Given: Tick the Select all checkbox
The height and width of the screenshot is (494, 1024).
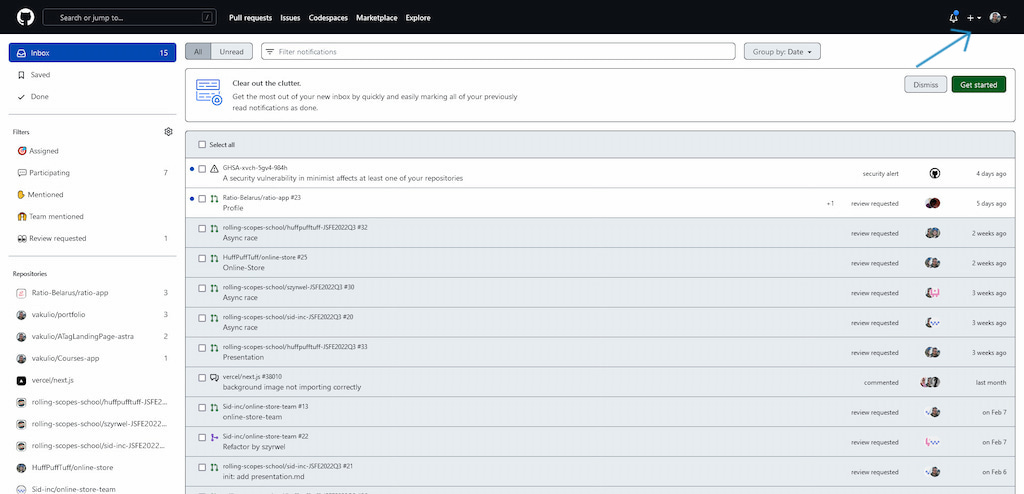Looking at the screenshot, I should (x=202, y=144).
